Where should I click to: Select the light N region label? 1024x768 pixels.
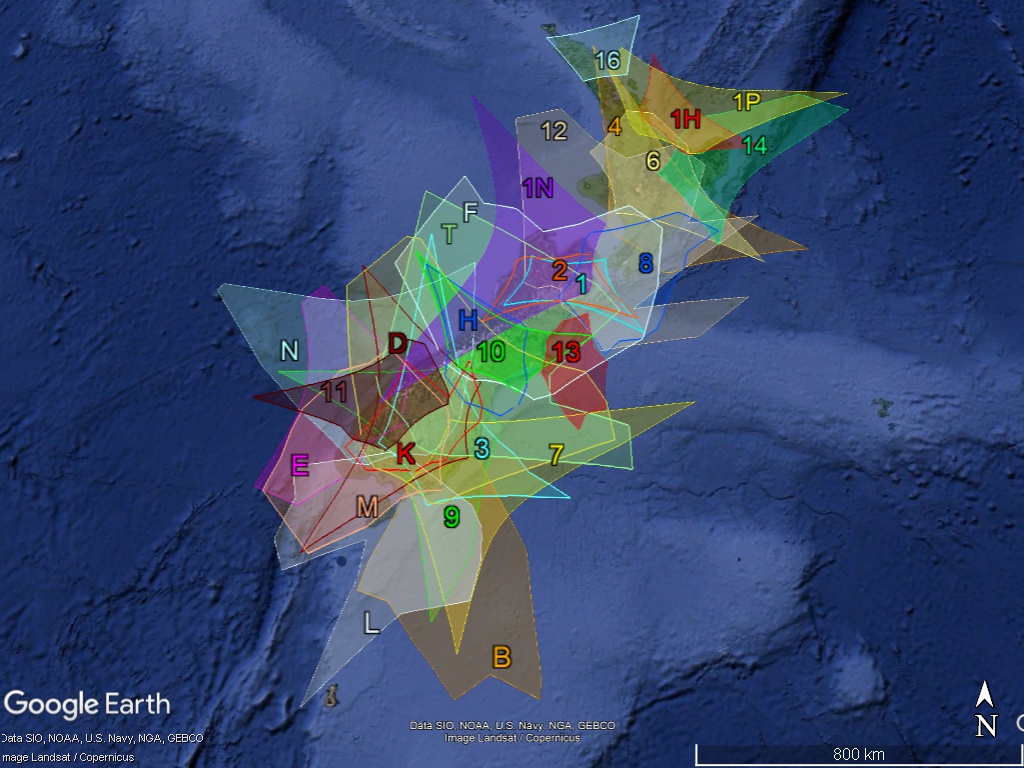tap(289, 350)
